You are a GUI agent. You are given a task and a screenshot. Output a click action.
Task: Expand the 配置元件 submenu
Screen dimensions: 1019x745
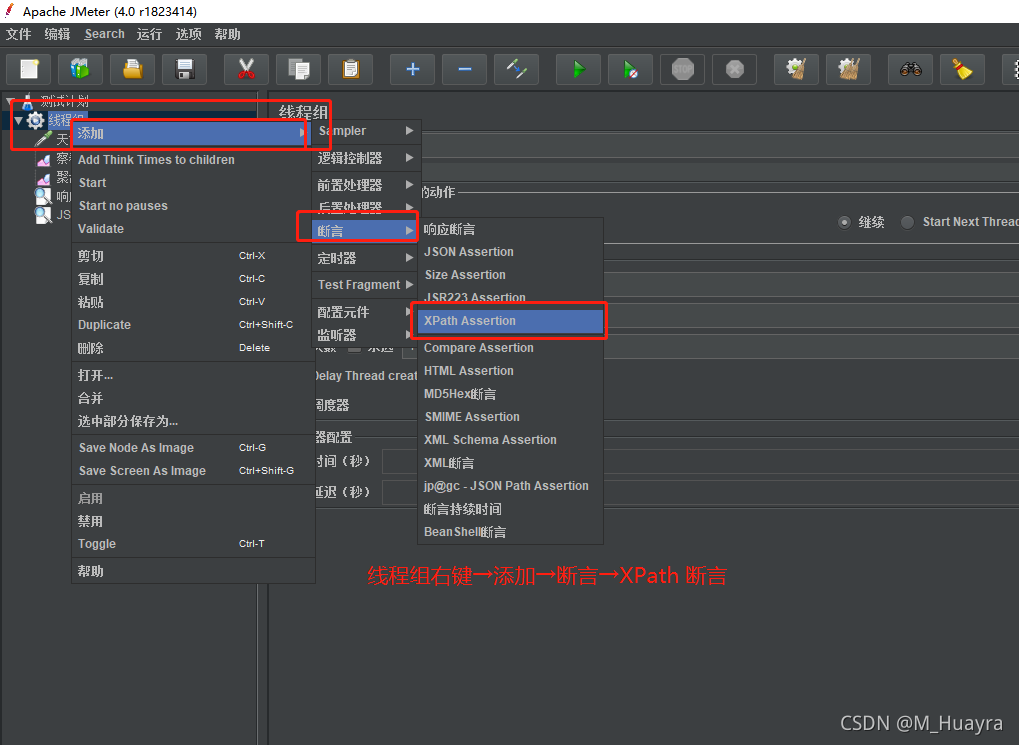click(x=364, y=312)
